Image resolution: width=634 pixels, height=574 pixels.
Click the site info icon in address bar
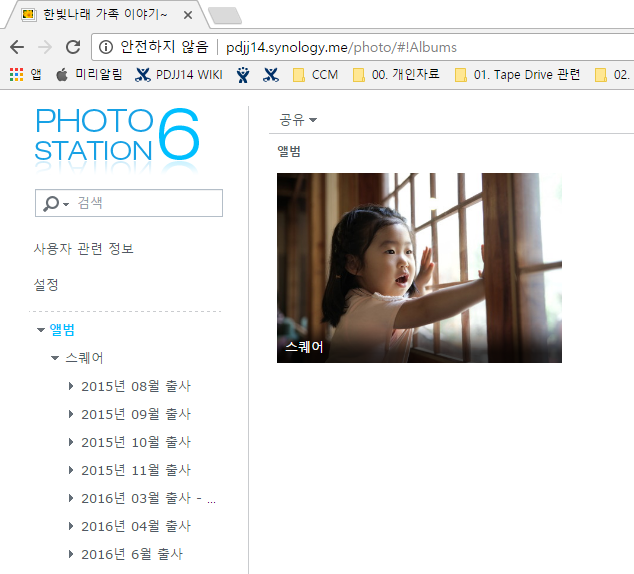pos(106,47)
